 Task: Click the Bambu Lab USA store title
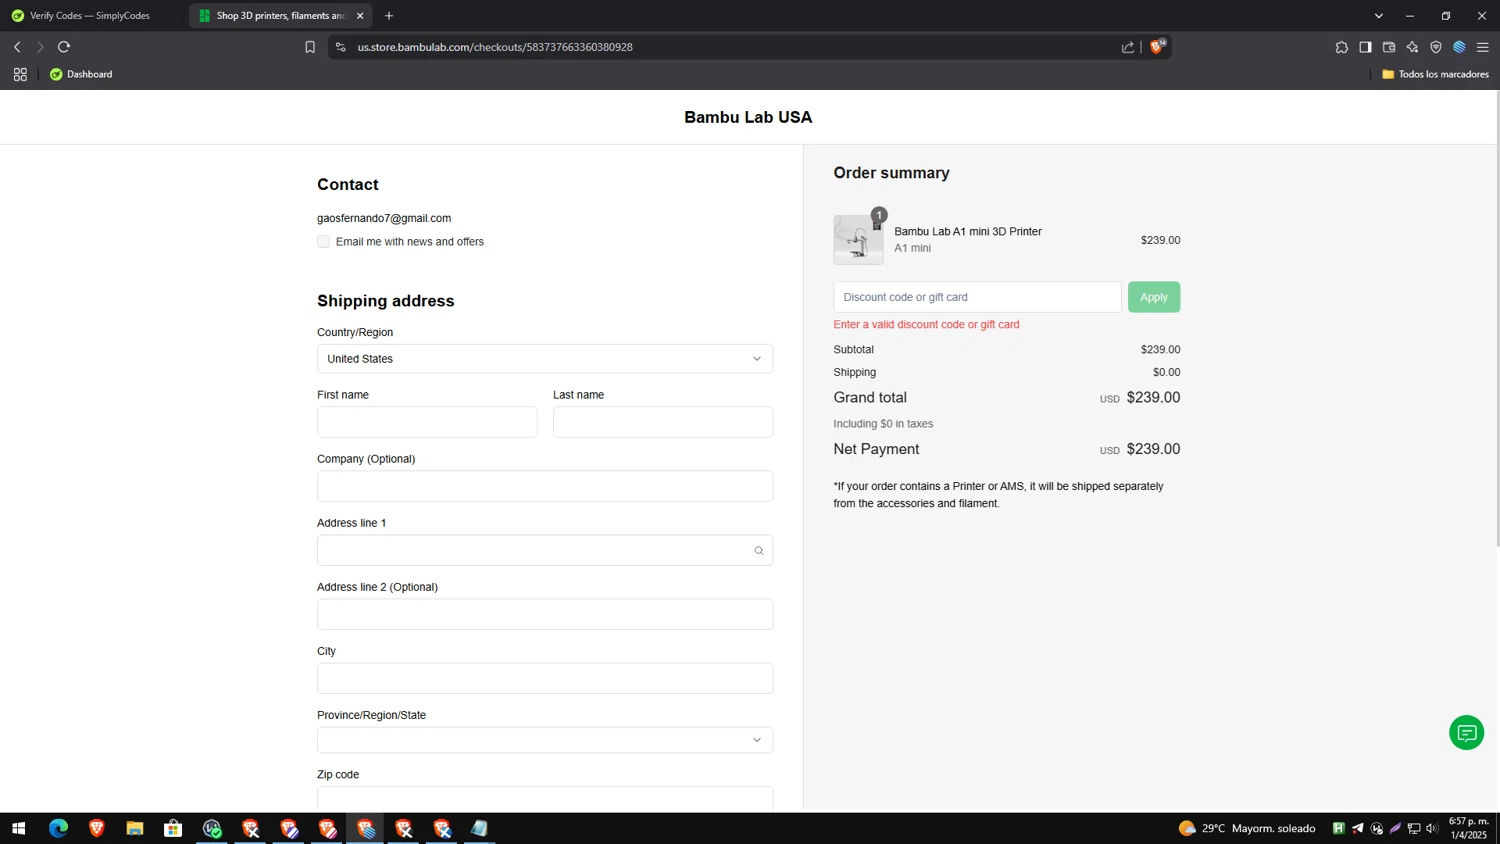[x=748, y=117]
